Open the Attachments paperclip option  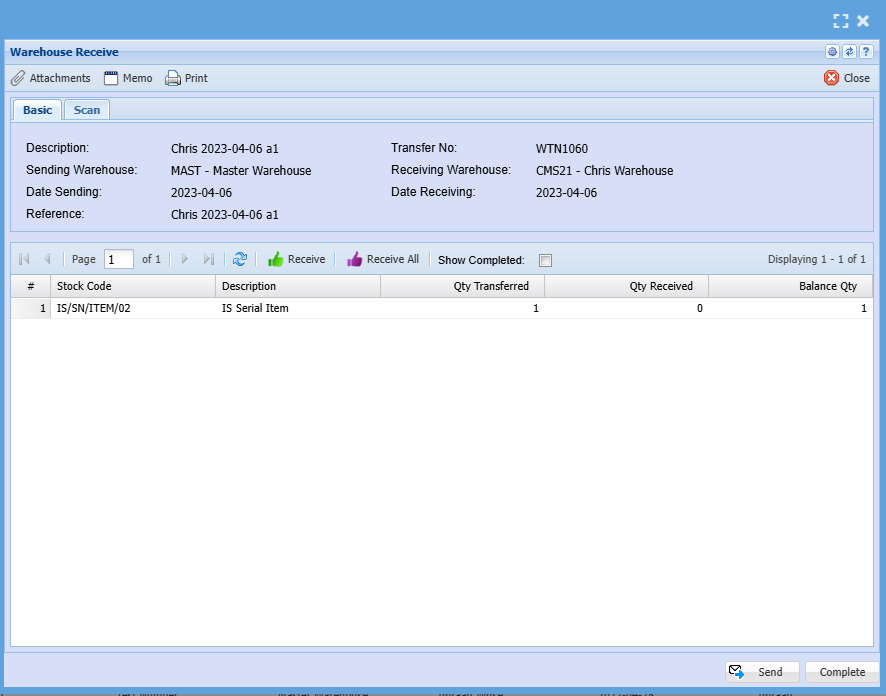(x=51, y=78)
